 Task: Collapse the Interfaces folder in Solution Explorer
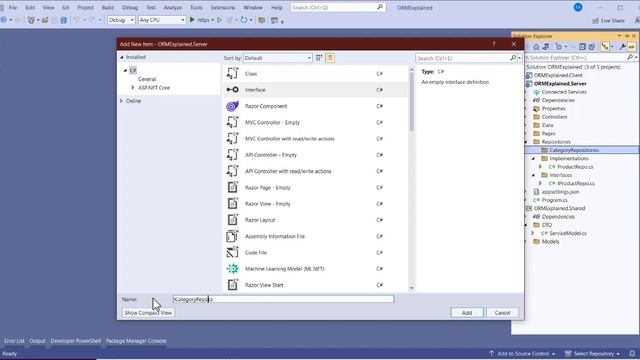(533, 175)
